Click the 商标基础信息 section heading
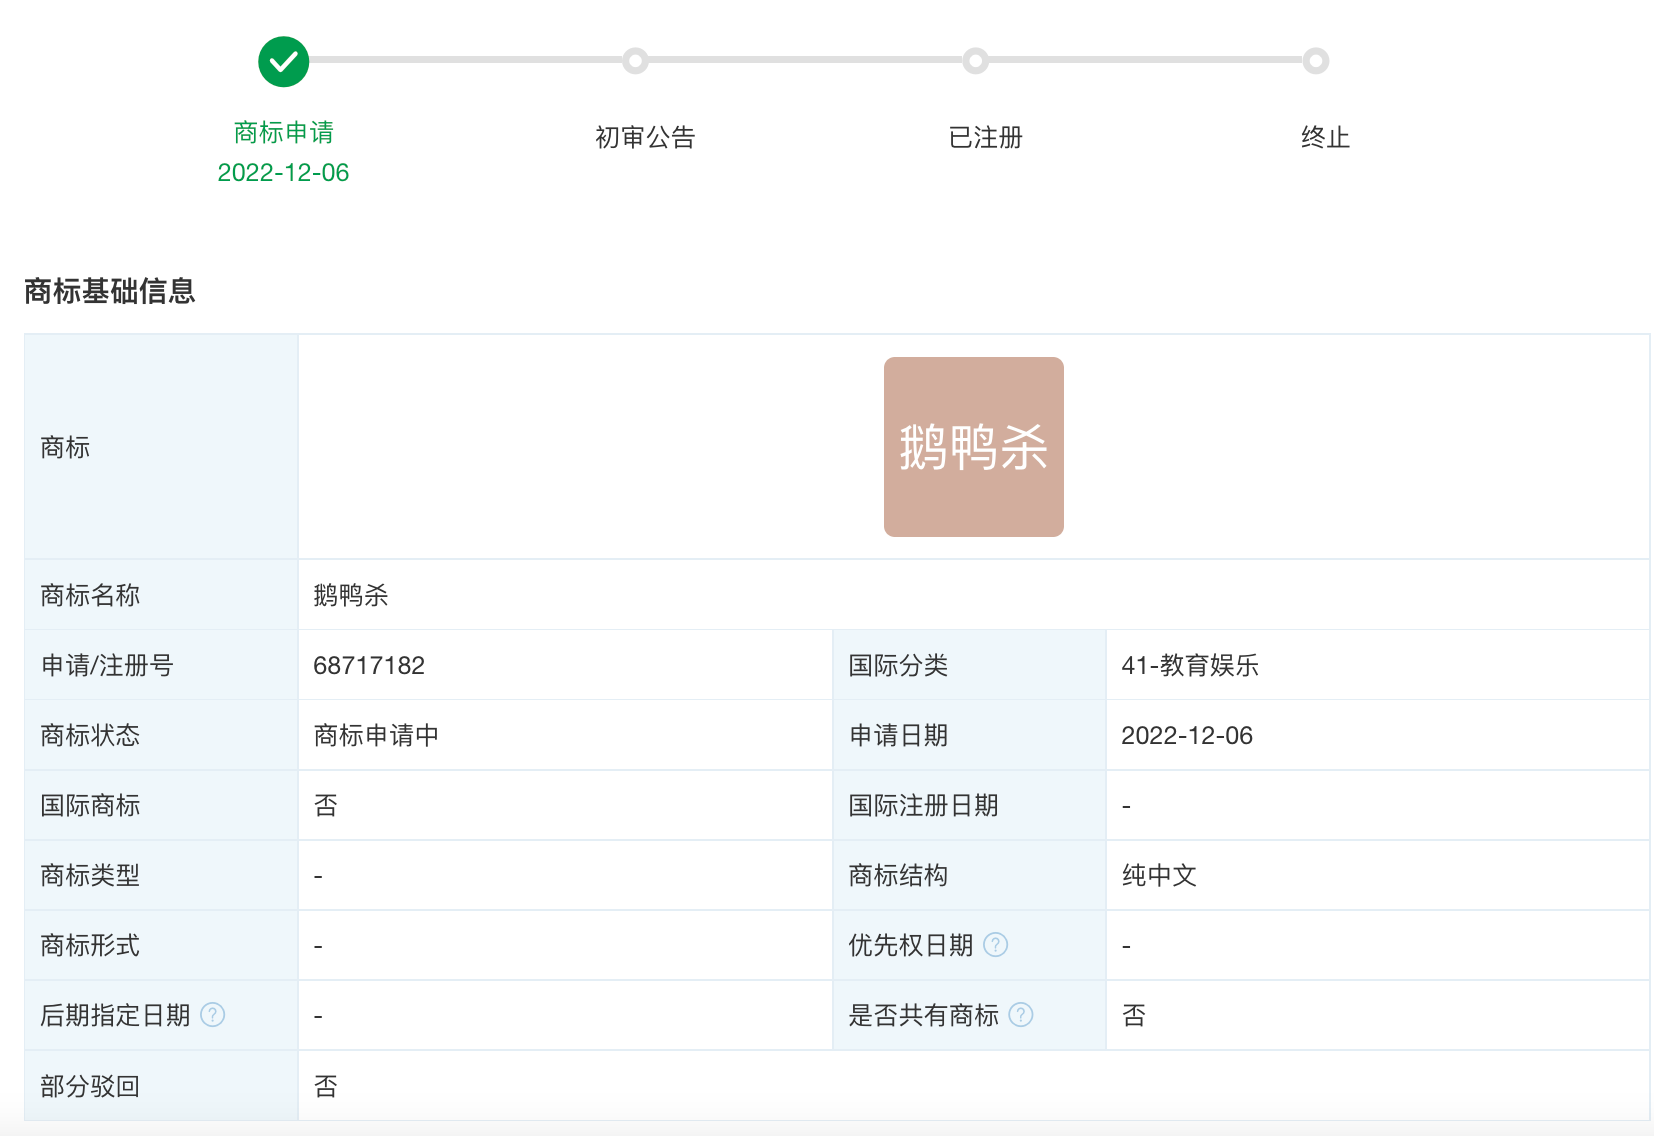This screenshot has width=1654, height=1136. click(x=110, y=291)
